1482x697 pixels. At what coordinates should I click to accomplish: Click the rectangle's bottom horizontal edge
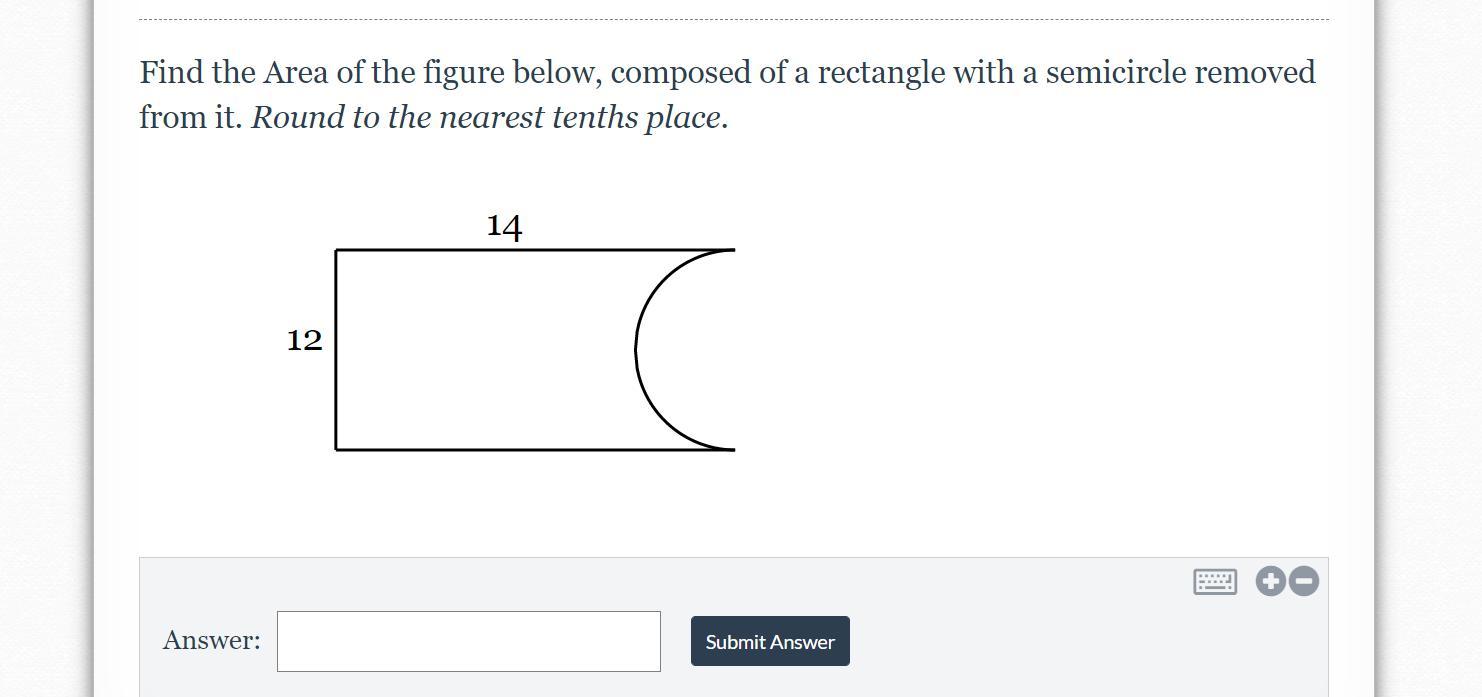coord(535,450)
